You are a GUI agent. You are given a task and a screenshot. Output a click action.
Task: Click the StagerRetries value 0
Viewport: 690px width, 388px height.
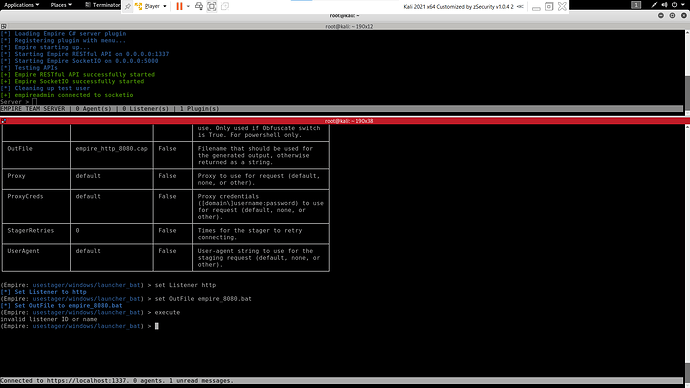click(77, 231)
